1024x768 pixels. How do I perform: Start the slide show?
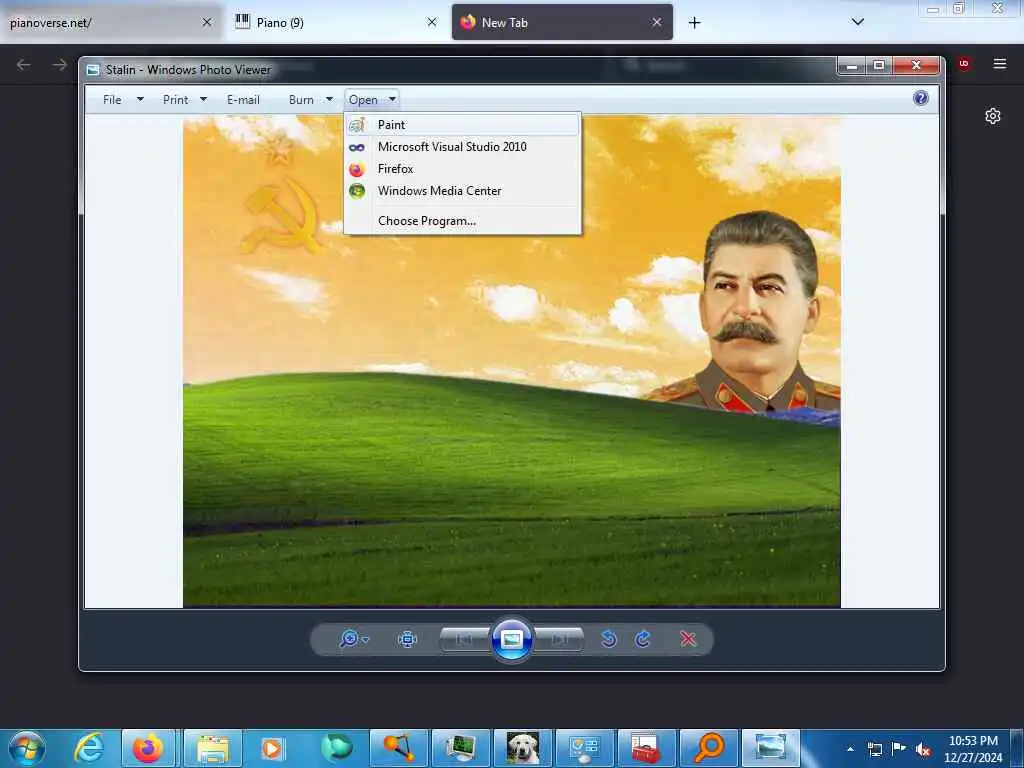pos(511,639)
